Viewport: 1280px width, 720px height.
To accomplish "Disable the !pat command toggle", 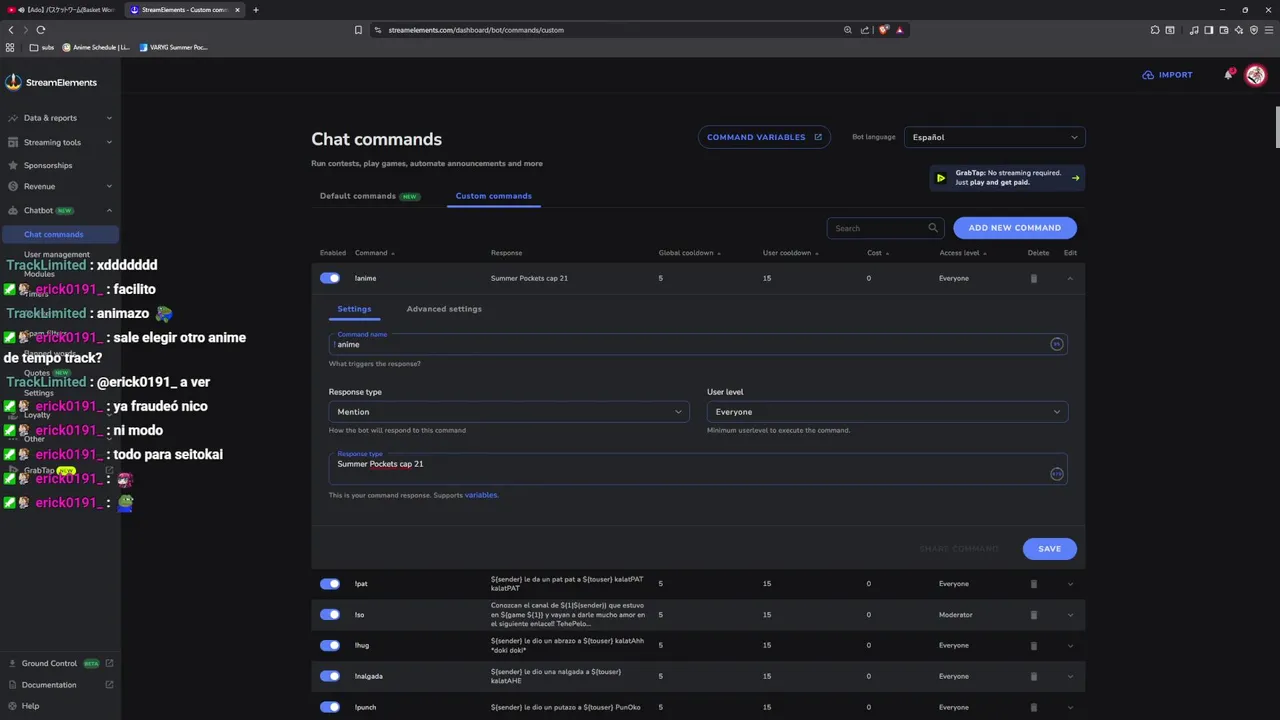I will coord(330,584).
